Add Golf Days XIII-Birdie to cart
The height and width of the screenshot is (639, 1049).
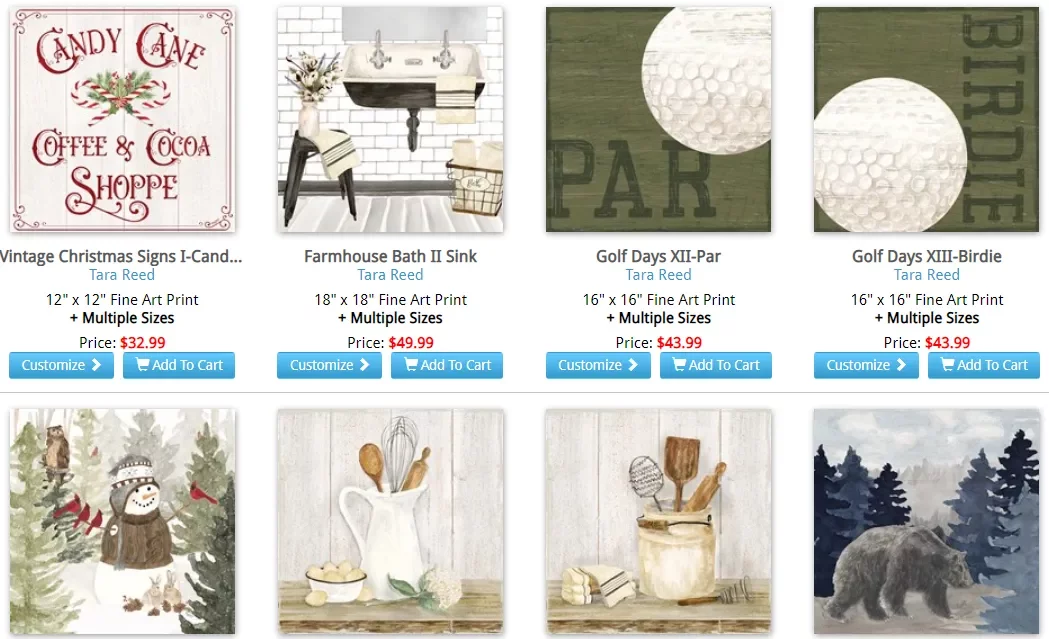pyautogui.click(x=983, y=365)
